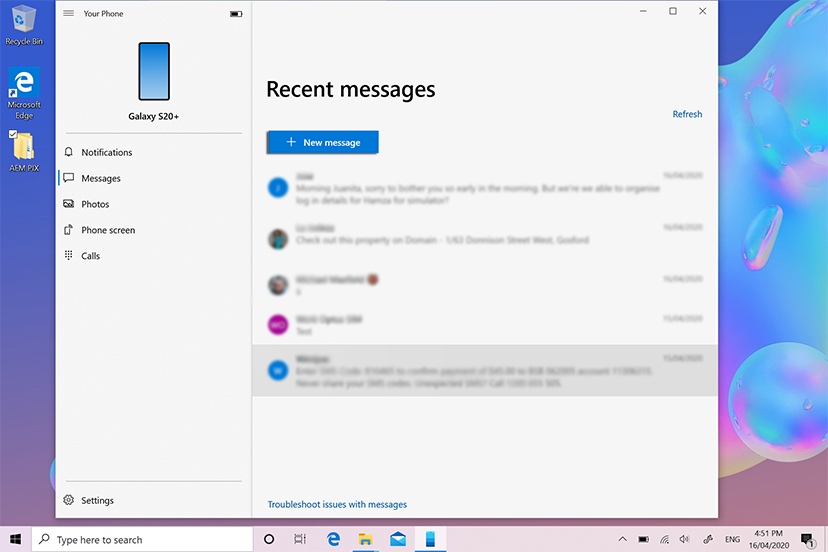Change ENG input language
828x552 pixels.
pyautogui.click(x=732, y=539)
